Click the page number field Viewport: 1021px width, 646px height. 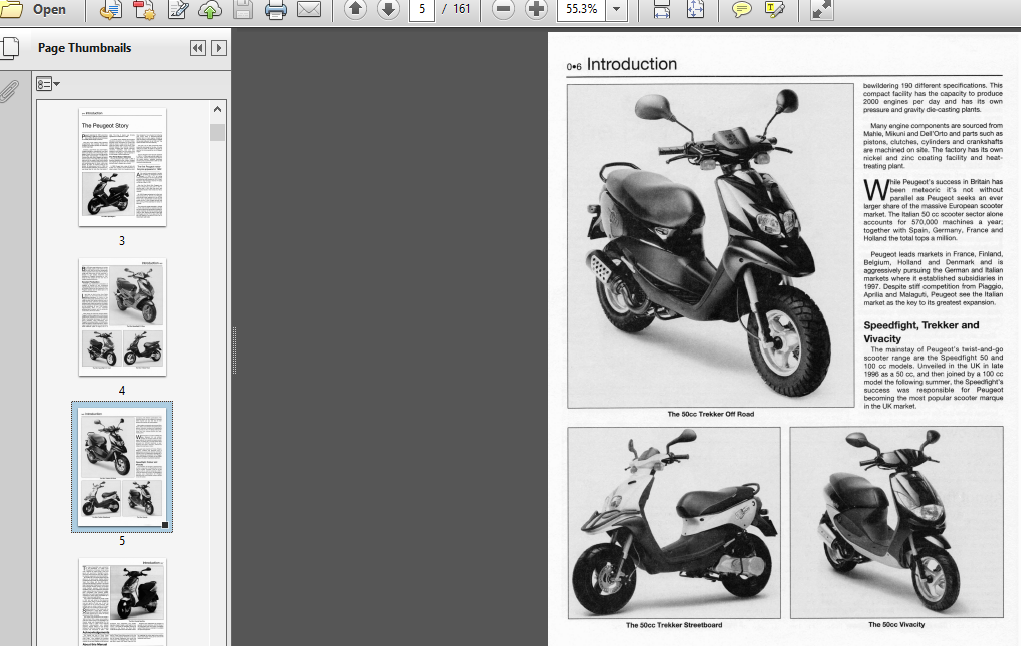point(421,9)
